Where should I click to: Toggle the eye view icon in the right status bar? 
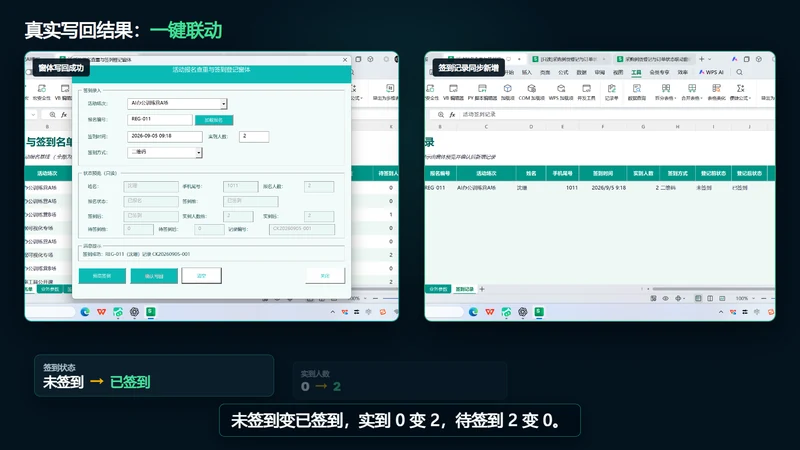pyautogui.click(x=665, y=298)
